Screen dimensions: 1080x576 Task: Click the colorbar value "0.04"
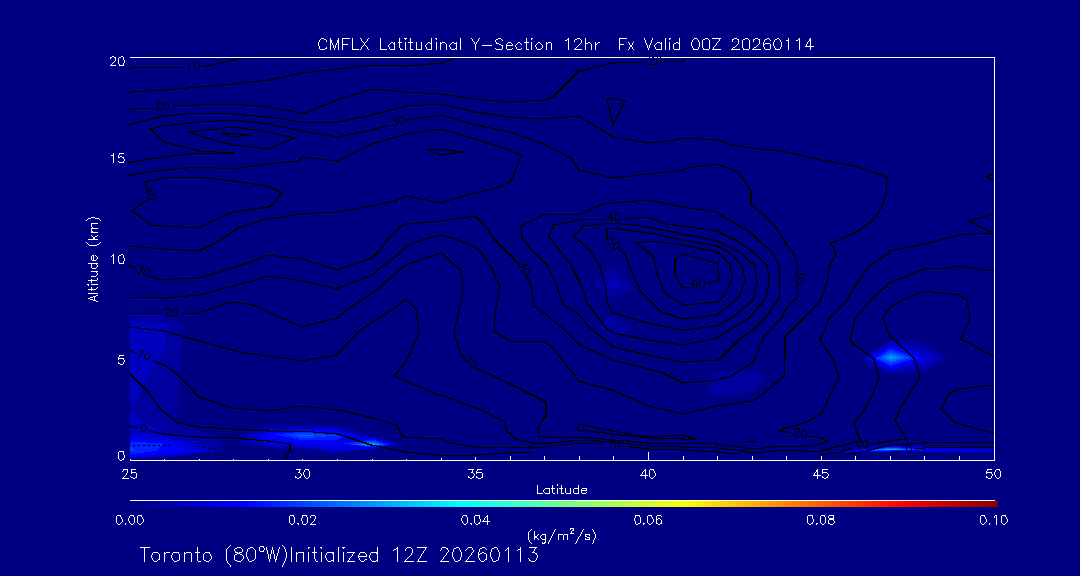tap(476, 520)
